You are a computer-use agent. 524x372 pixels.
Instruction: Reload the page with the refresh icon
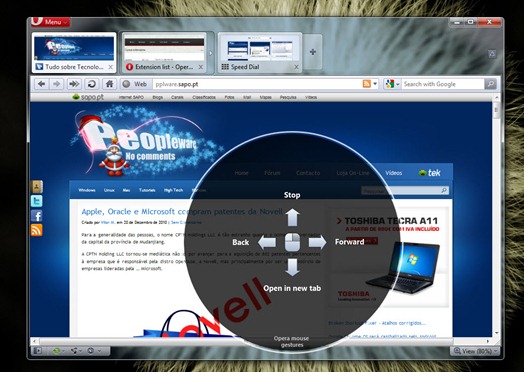pyautogui.click(x=92, y=84)
